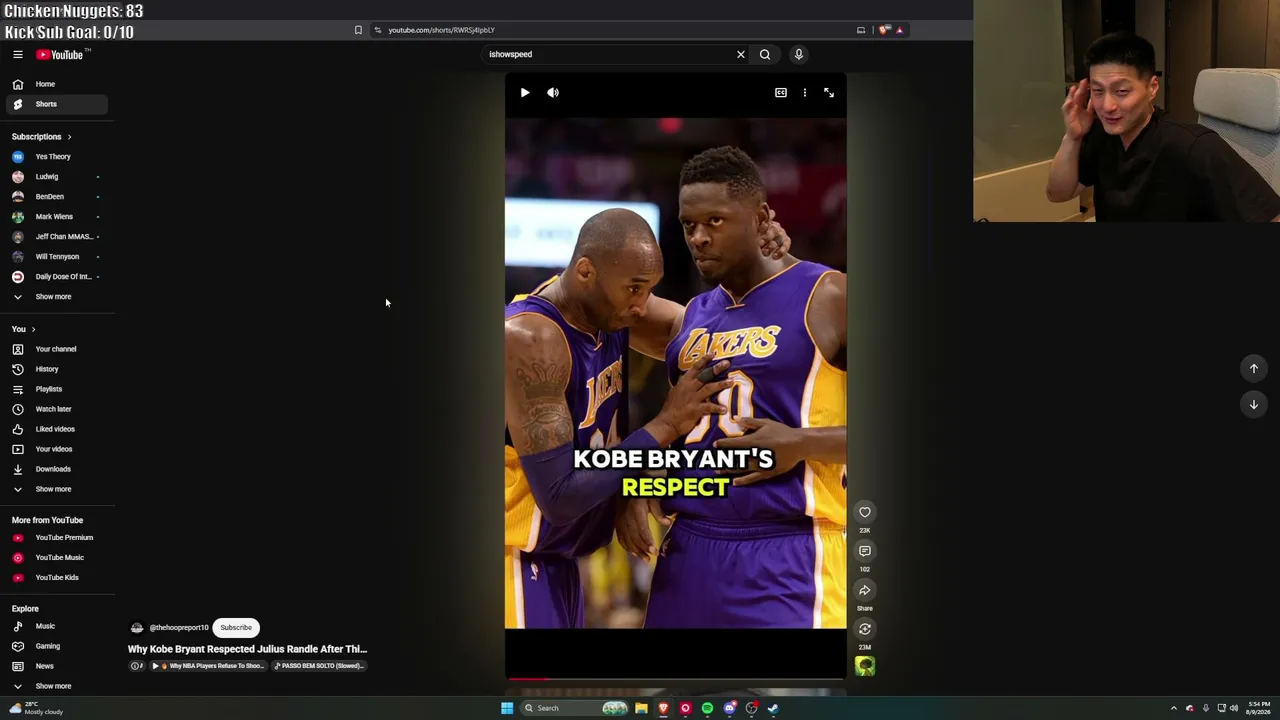Open the sound thumbnail below Remix

tap(865, 667)
